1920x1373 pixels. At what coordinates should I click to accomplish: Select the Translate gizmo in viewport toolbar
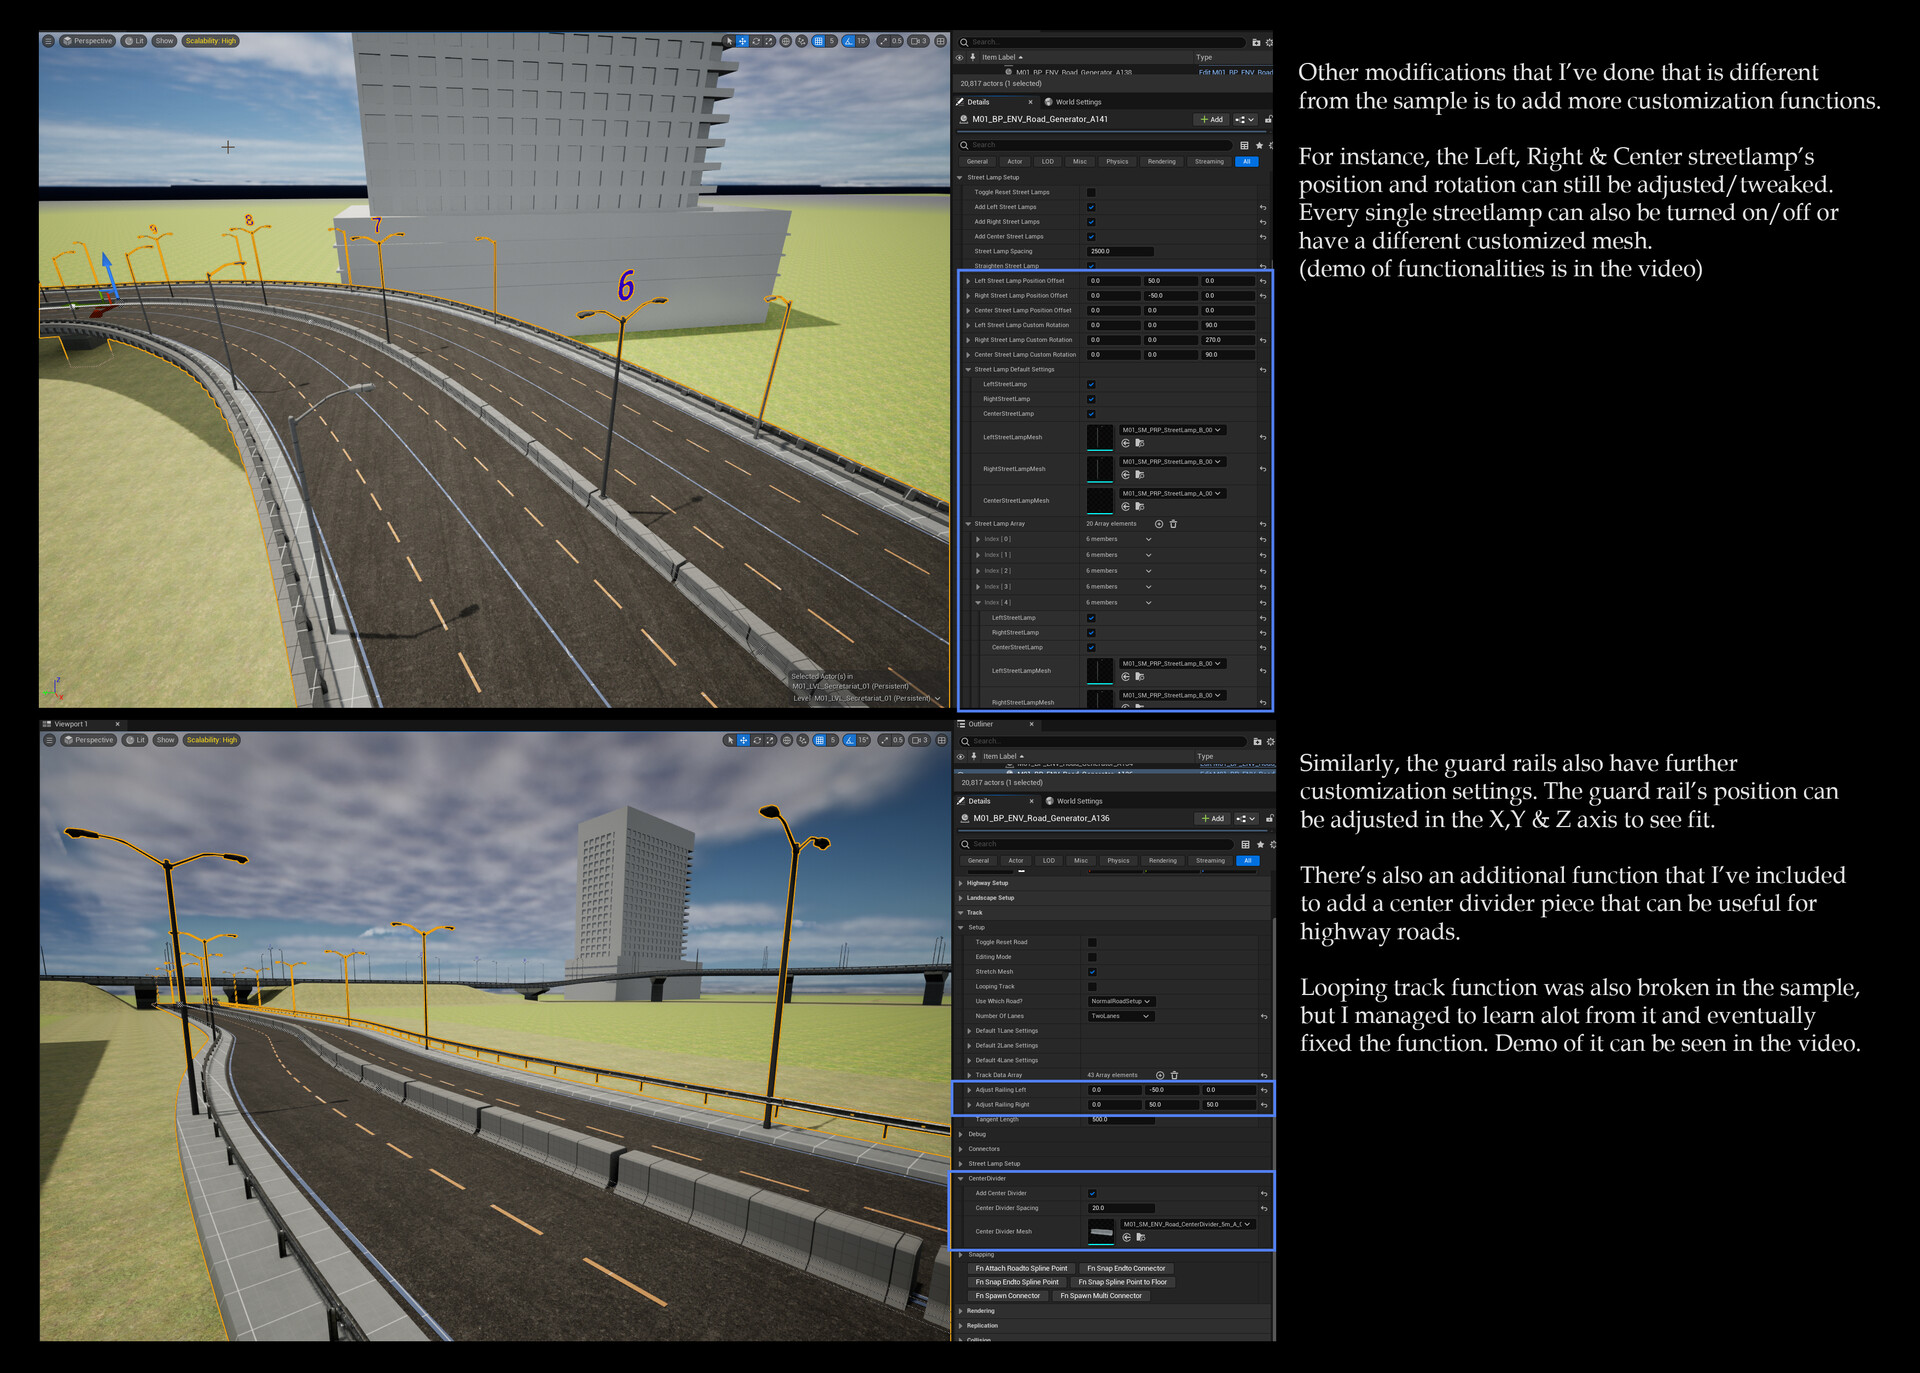coord(742,41)
